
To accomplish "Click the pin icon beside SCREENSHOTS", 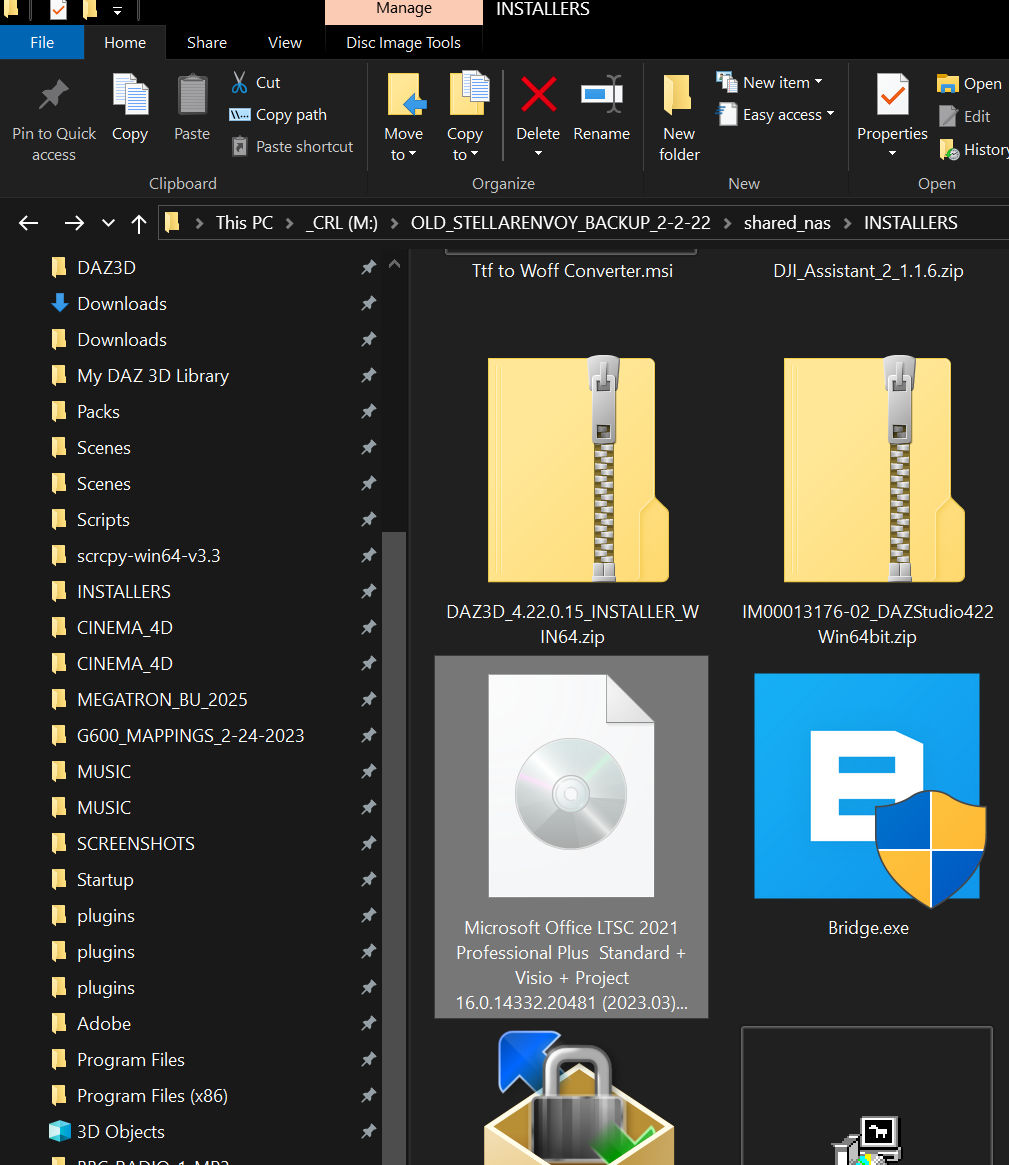I will point(369,843).
